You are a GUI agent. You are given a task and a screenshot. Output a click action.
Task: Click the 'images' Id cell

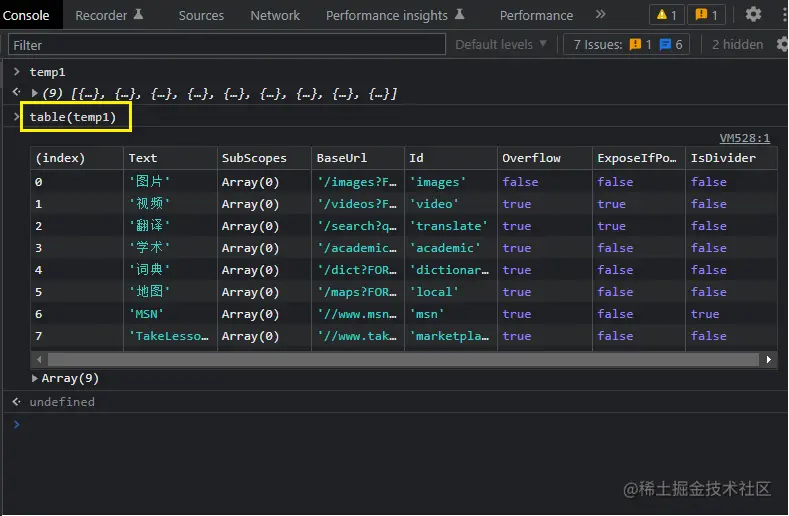tap(451, 182)
